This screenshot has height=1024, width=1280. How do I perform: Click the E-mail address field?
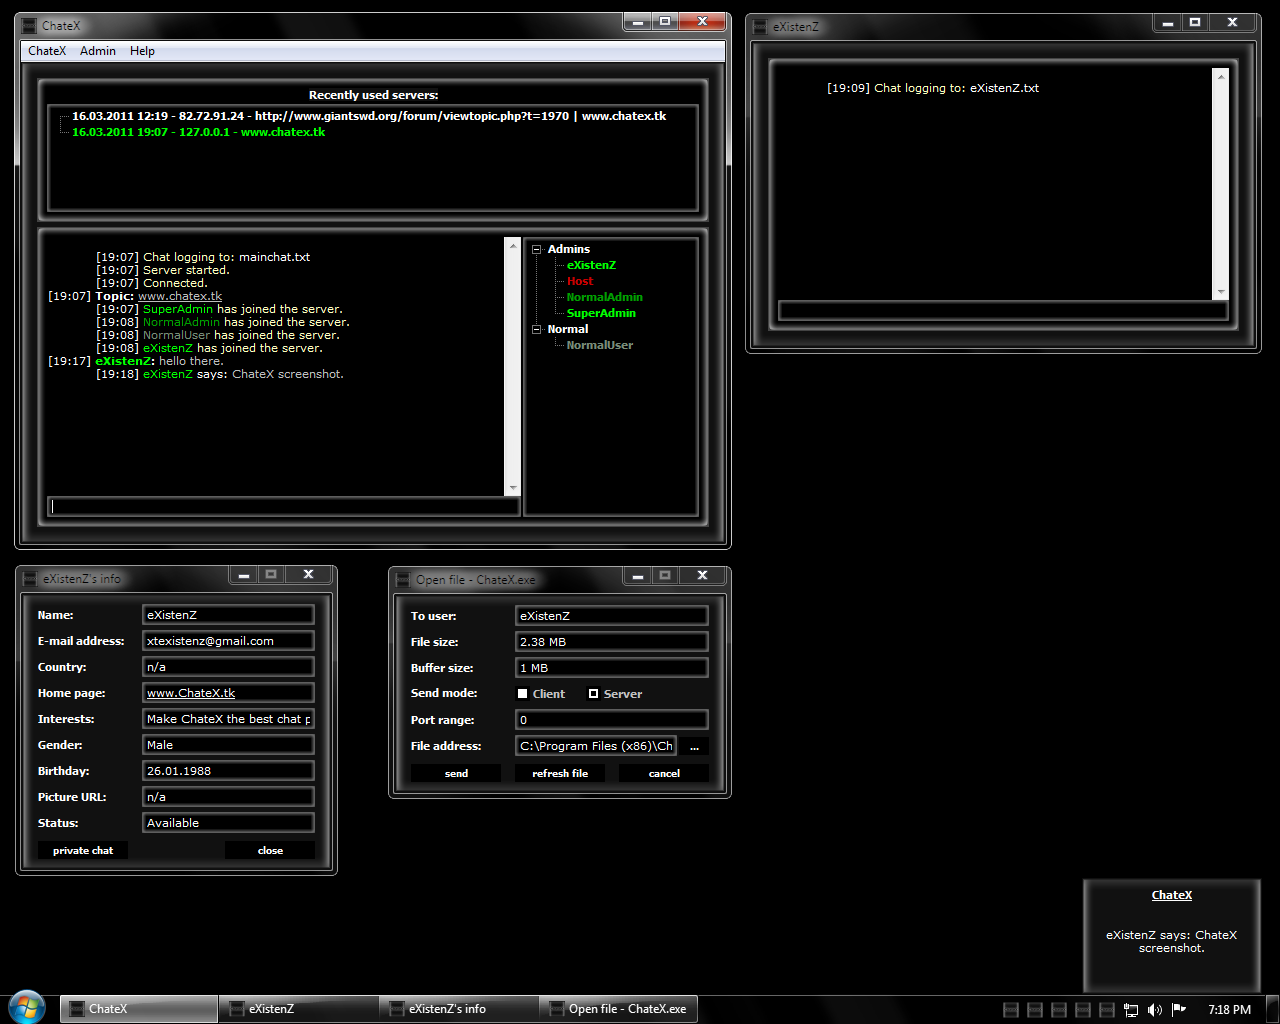pyautogui.click(x=229, y=641)
